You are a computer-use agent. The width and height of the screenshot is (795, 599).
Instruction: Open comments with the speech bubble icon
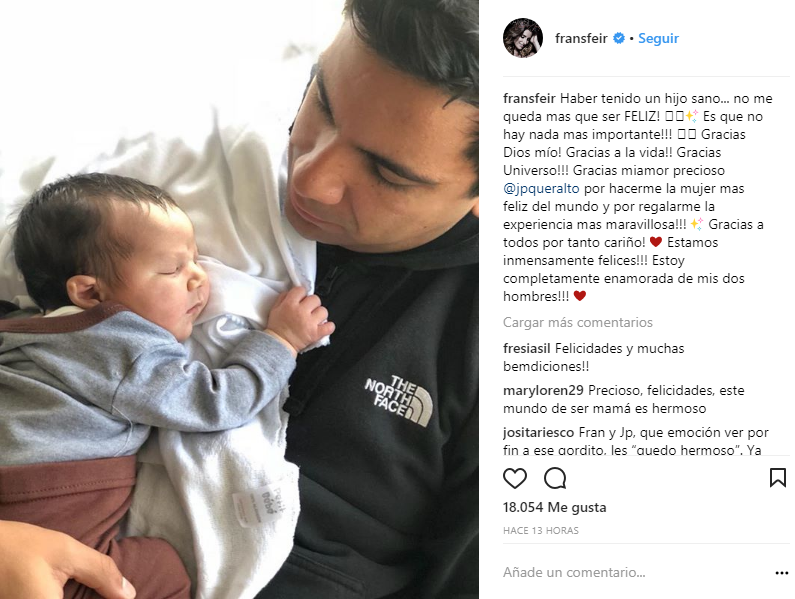coord(555,478)
